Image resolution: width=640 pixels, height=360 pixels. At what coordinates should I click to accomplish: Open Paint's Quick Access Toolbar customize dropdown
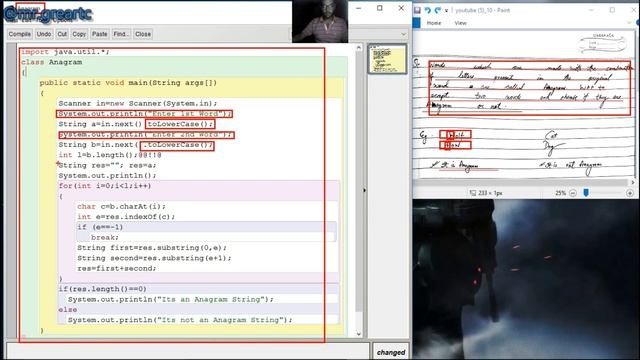[447, 11]
